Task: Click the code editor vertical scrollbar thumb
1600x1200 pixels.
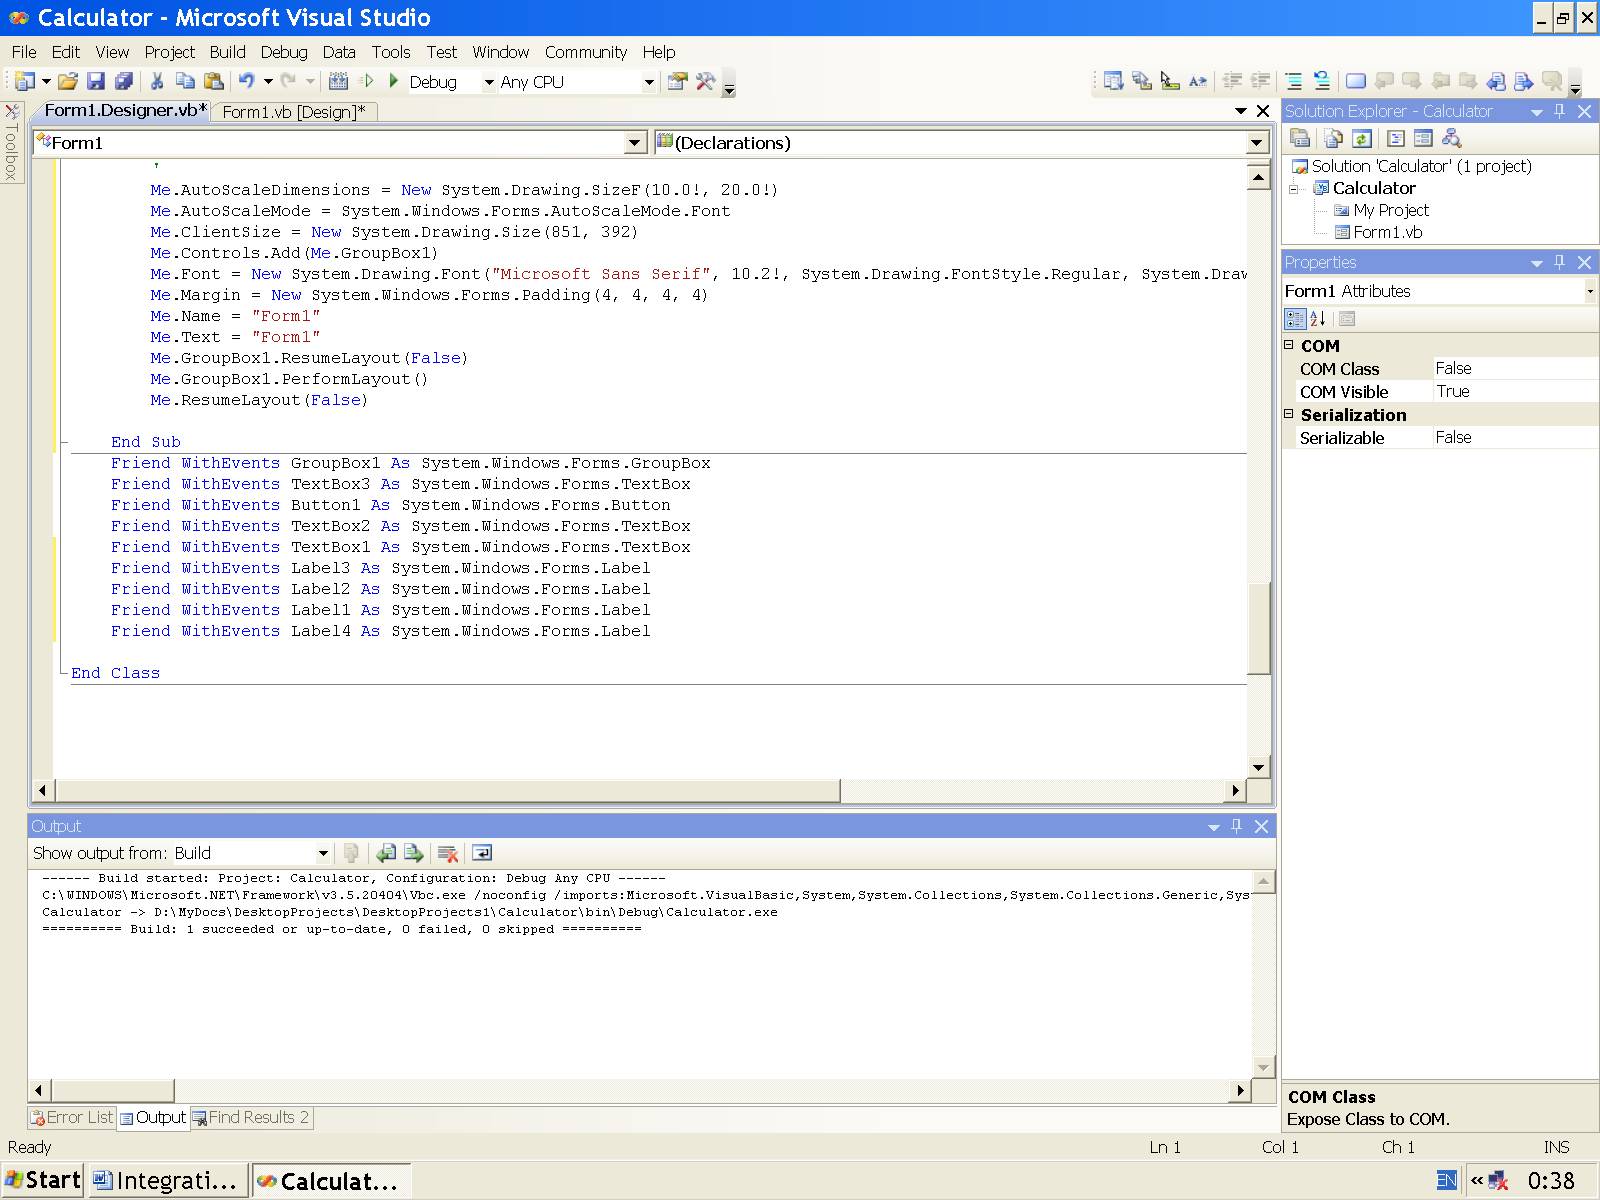Action: click(x=1259, y=629)
